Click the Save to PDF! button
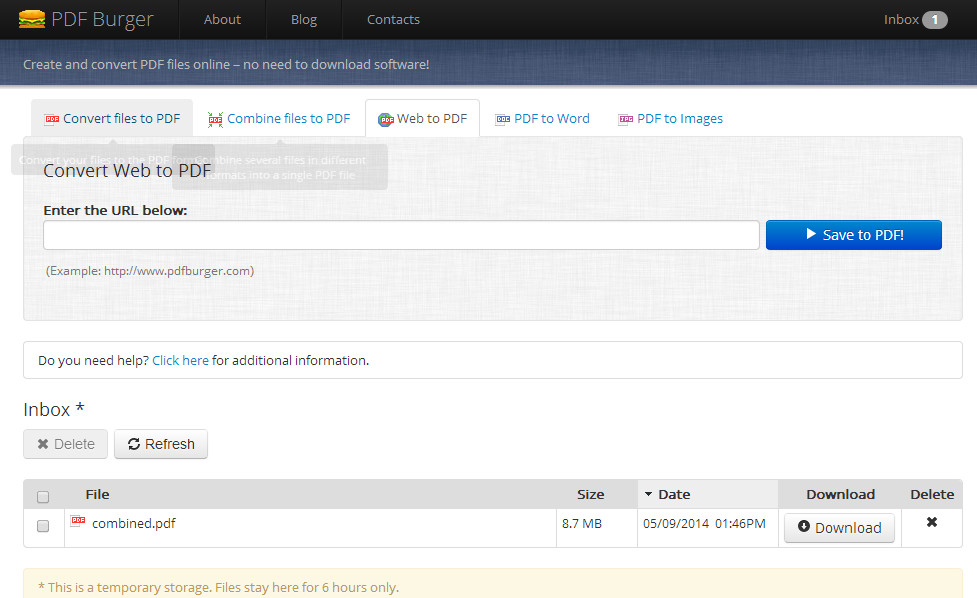Viewport: 977px width, 598px height. [854, 235]
